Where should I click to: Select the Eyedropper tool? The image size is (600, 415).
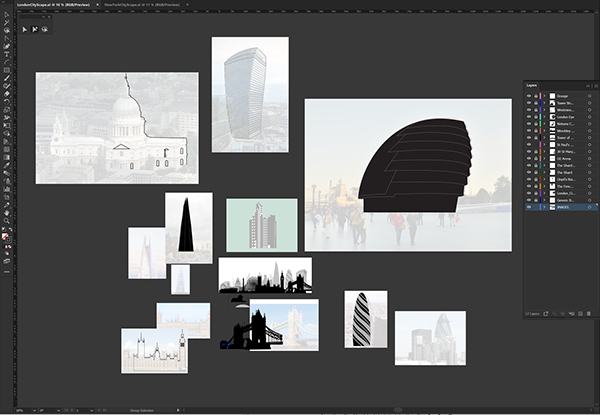pyautogui.click(x=7, y=165)
